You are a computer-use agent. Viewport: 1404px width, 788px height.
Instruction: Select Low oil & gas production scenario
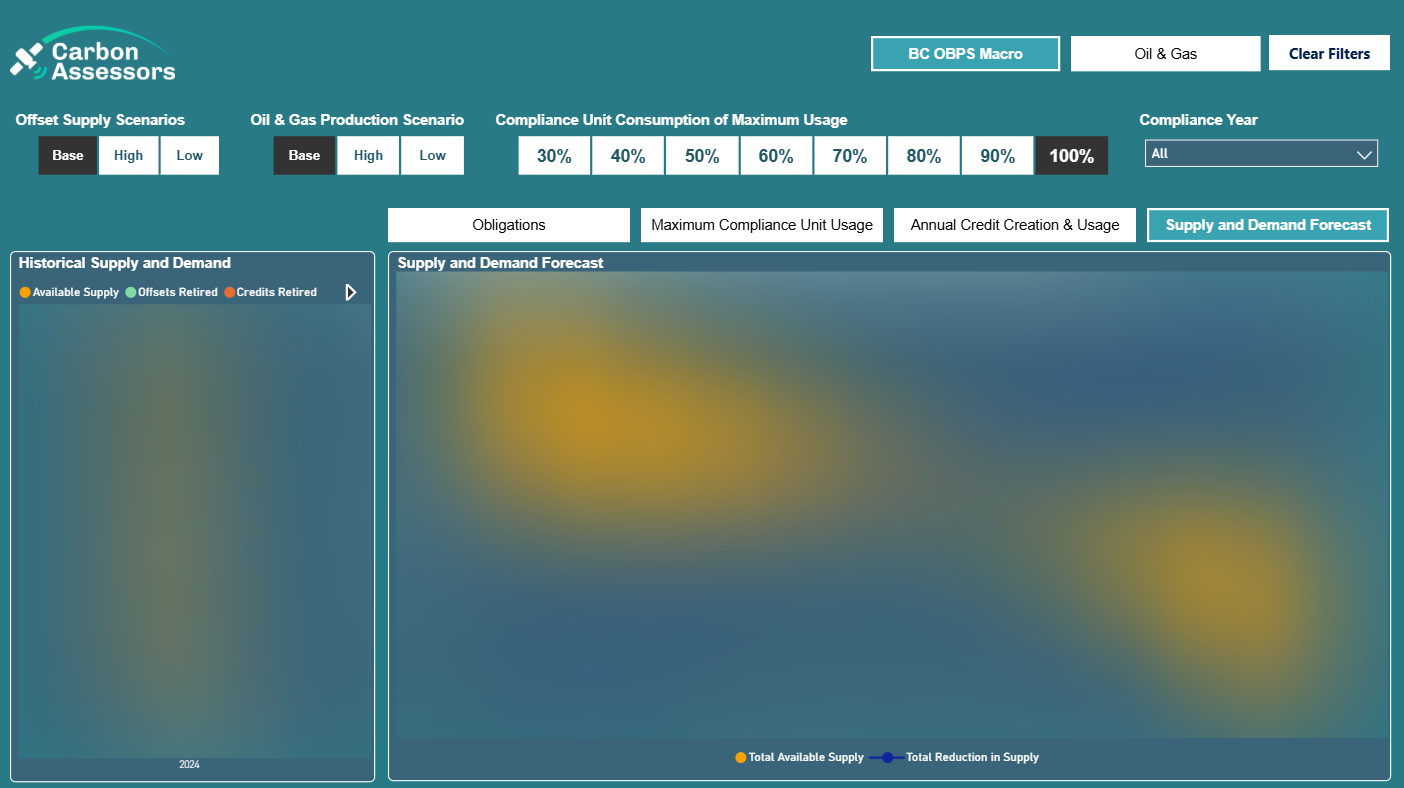[x=432, y=155]
